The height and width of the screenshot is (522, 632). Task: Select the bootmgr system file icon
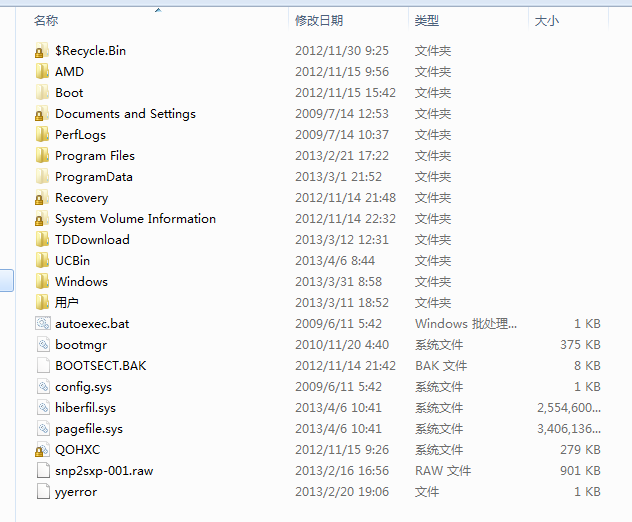tap(43, 345)
